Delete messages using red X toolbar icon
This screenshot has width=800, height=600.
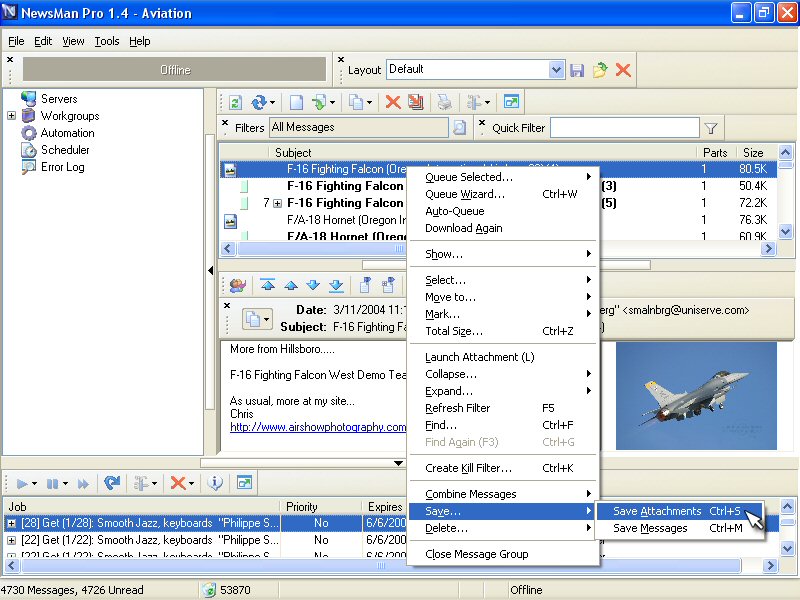(393, 103)
